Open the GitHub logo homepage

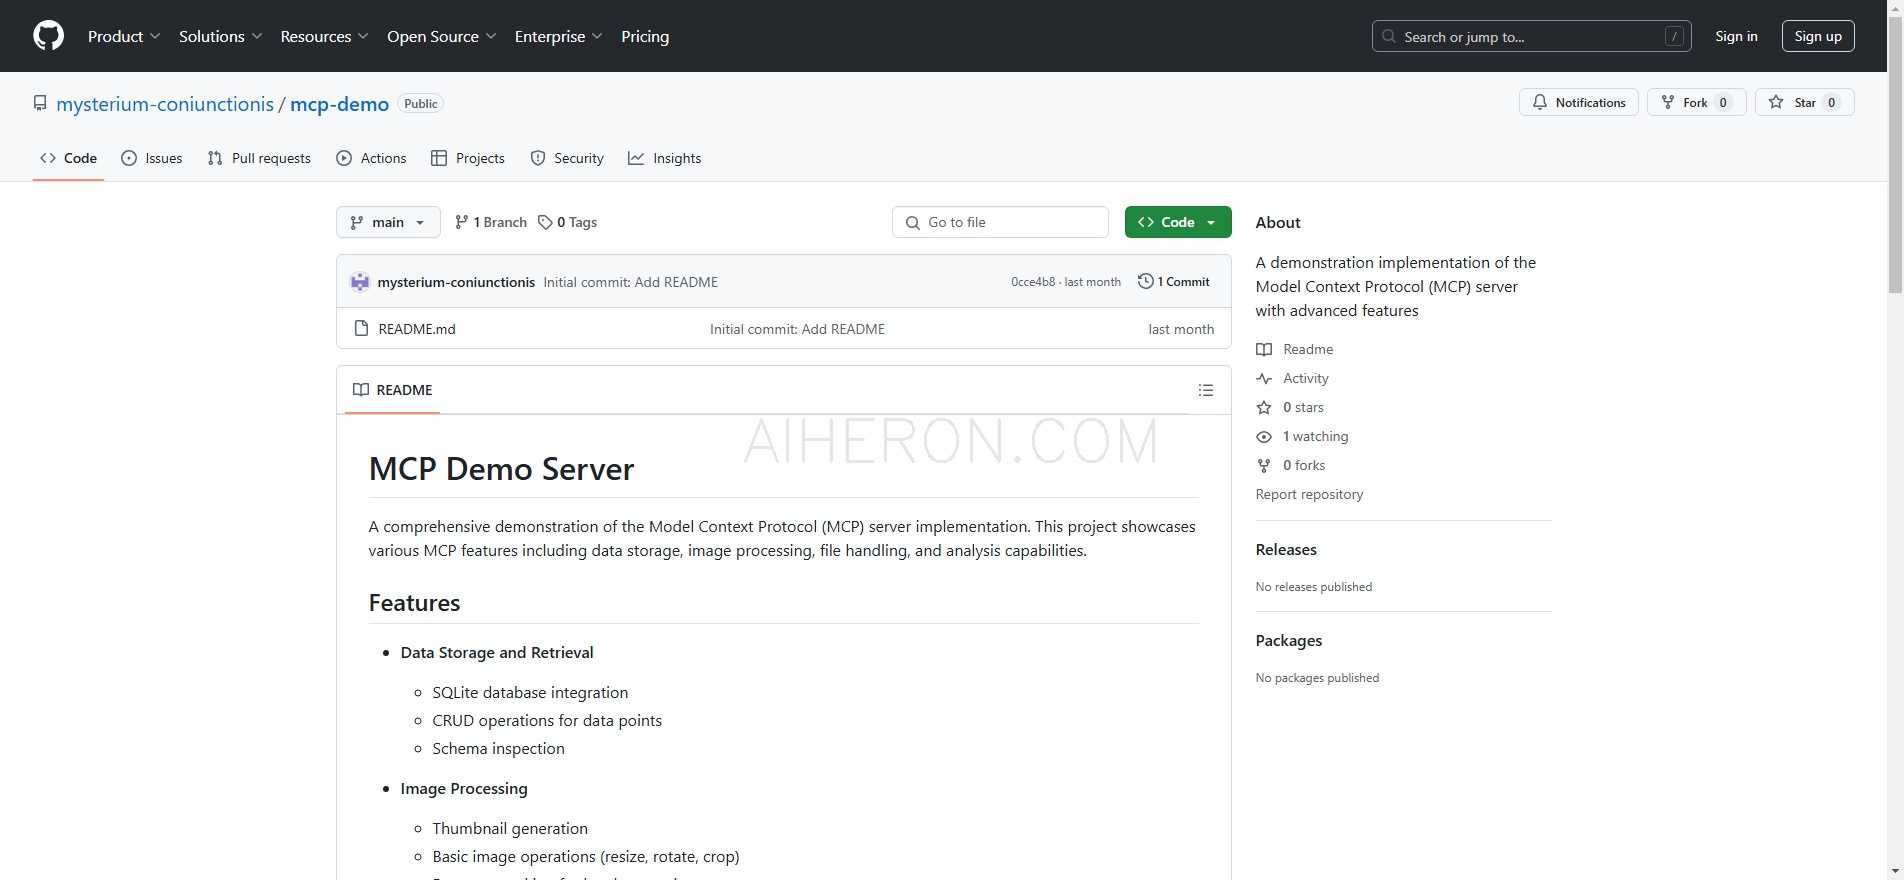pyautogui.click(x=48, y=36)
